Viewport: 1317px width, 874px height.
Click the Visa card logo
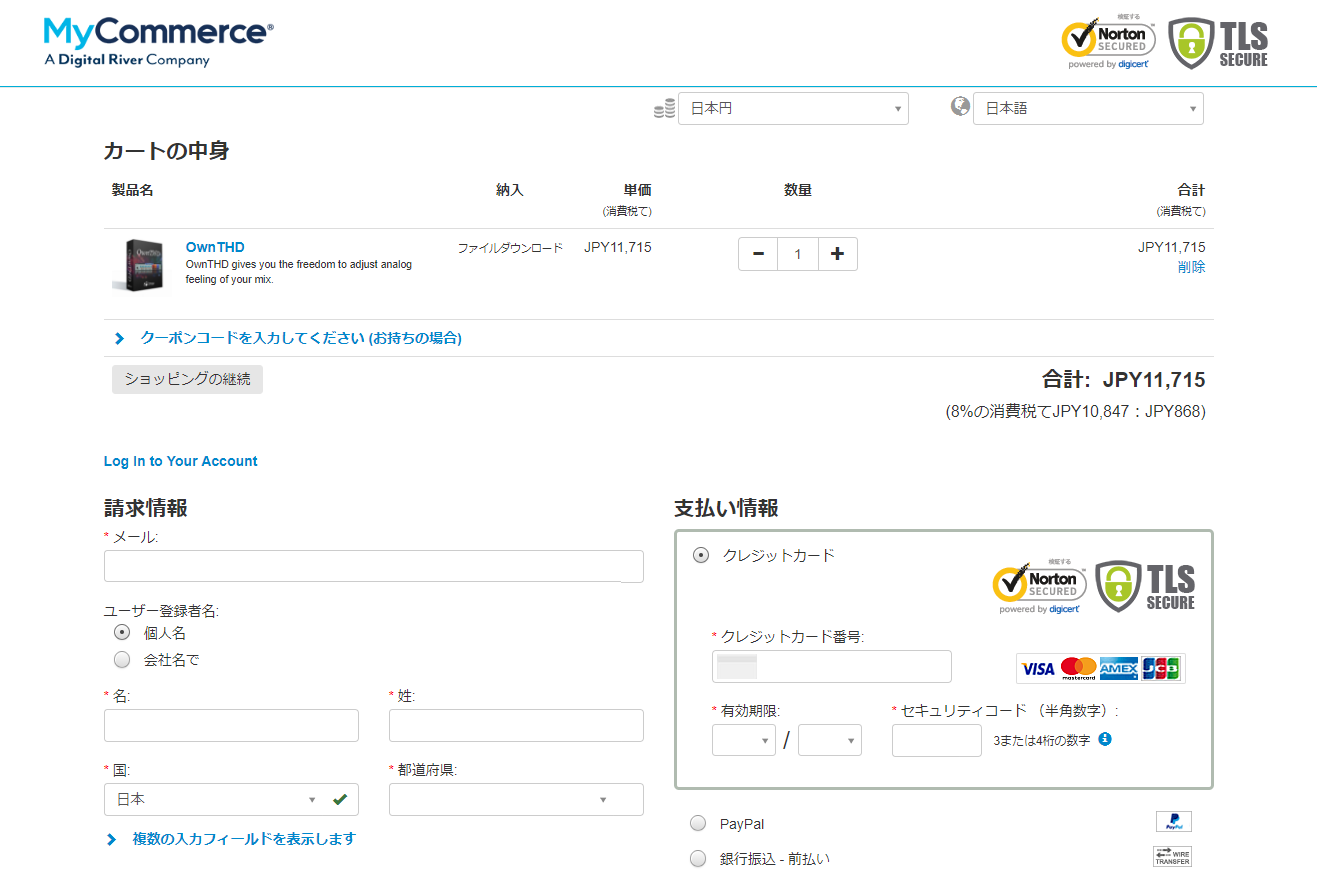tap(1038, 668)
